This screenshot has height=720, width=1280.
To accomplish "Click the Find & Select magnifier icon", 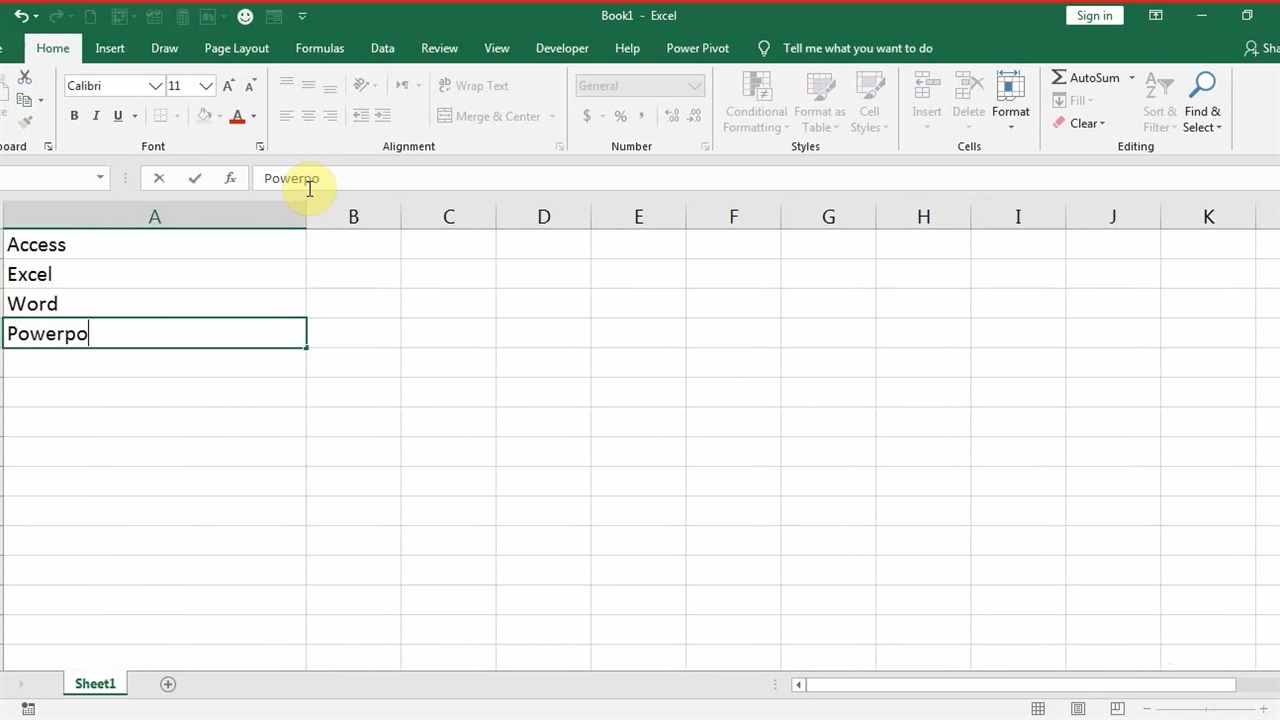I will pos(1202,87).
